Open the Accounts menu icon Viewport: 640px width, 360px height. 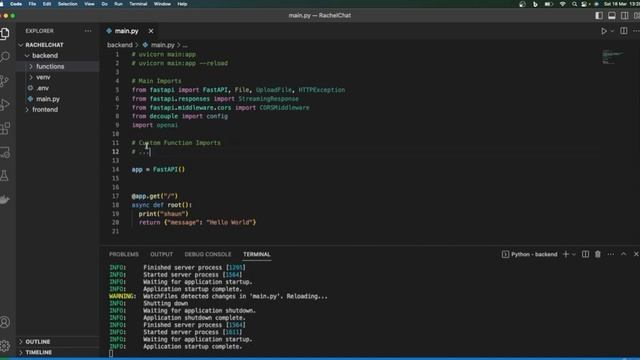pos(5,322)
